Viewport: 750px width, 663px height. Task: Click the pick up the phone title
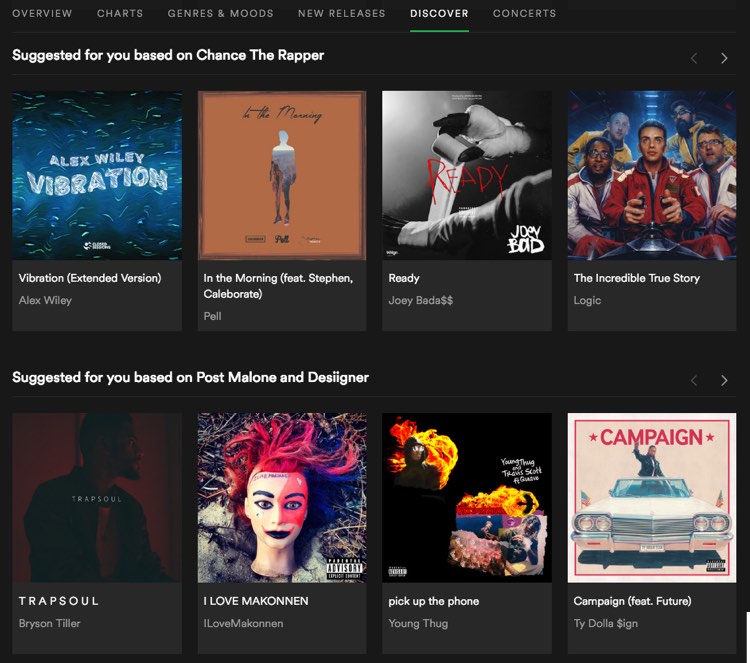tap(433, 601)
